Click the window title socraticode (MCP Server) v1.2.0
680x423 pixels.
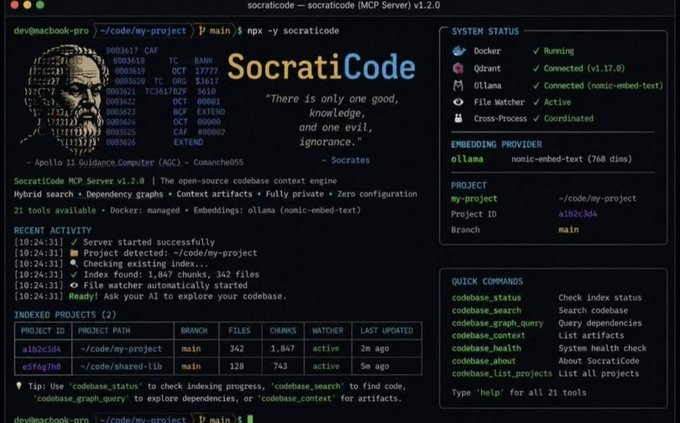coord(343,5)
